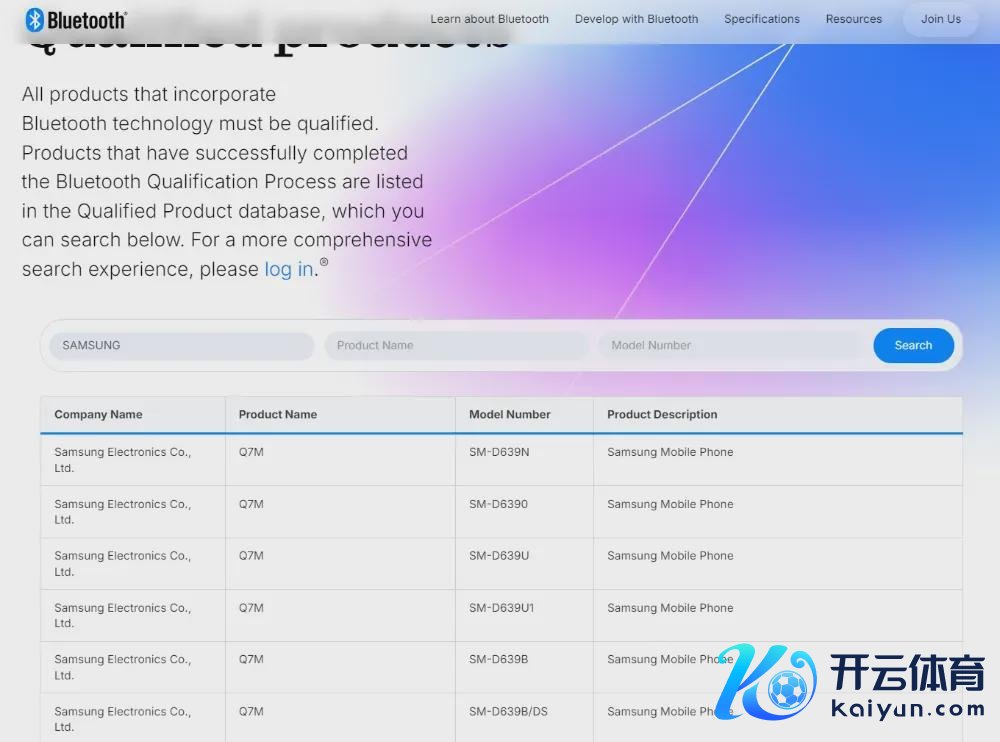Select the SM-D639B/DS model number cell

click(x=508, y=712)
